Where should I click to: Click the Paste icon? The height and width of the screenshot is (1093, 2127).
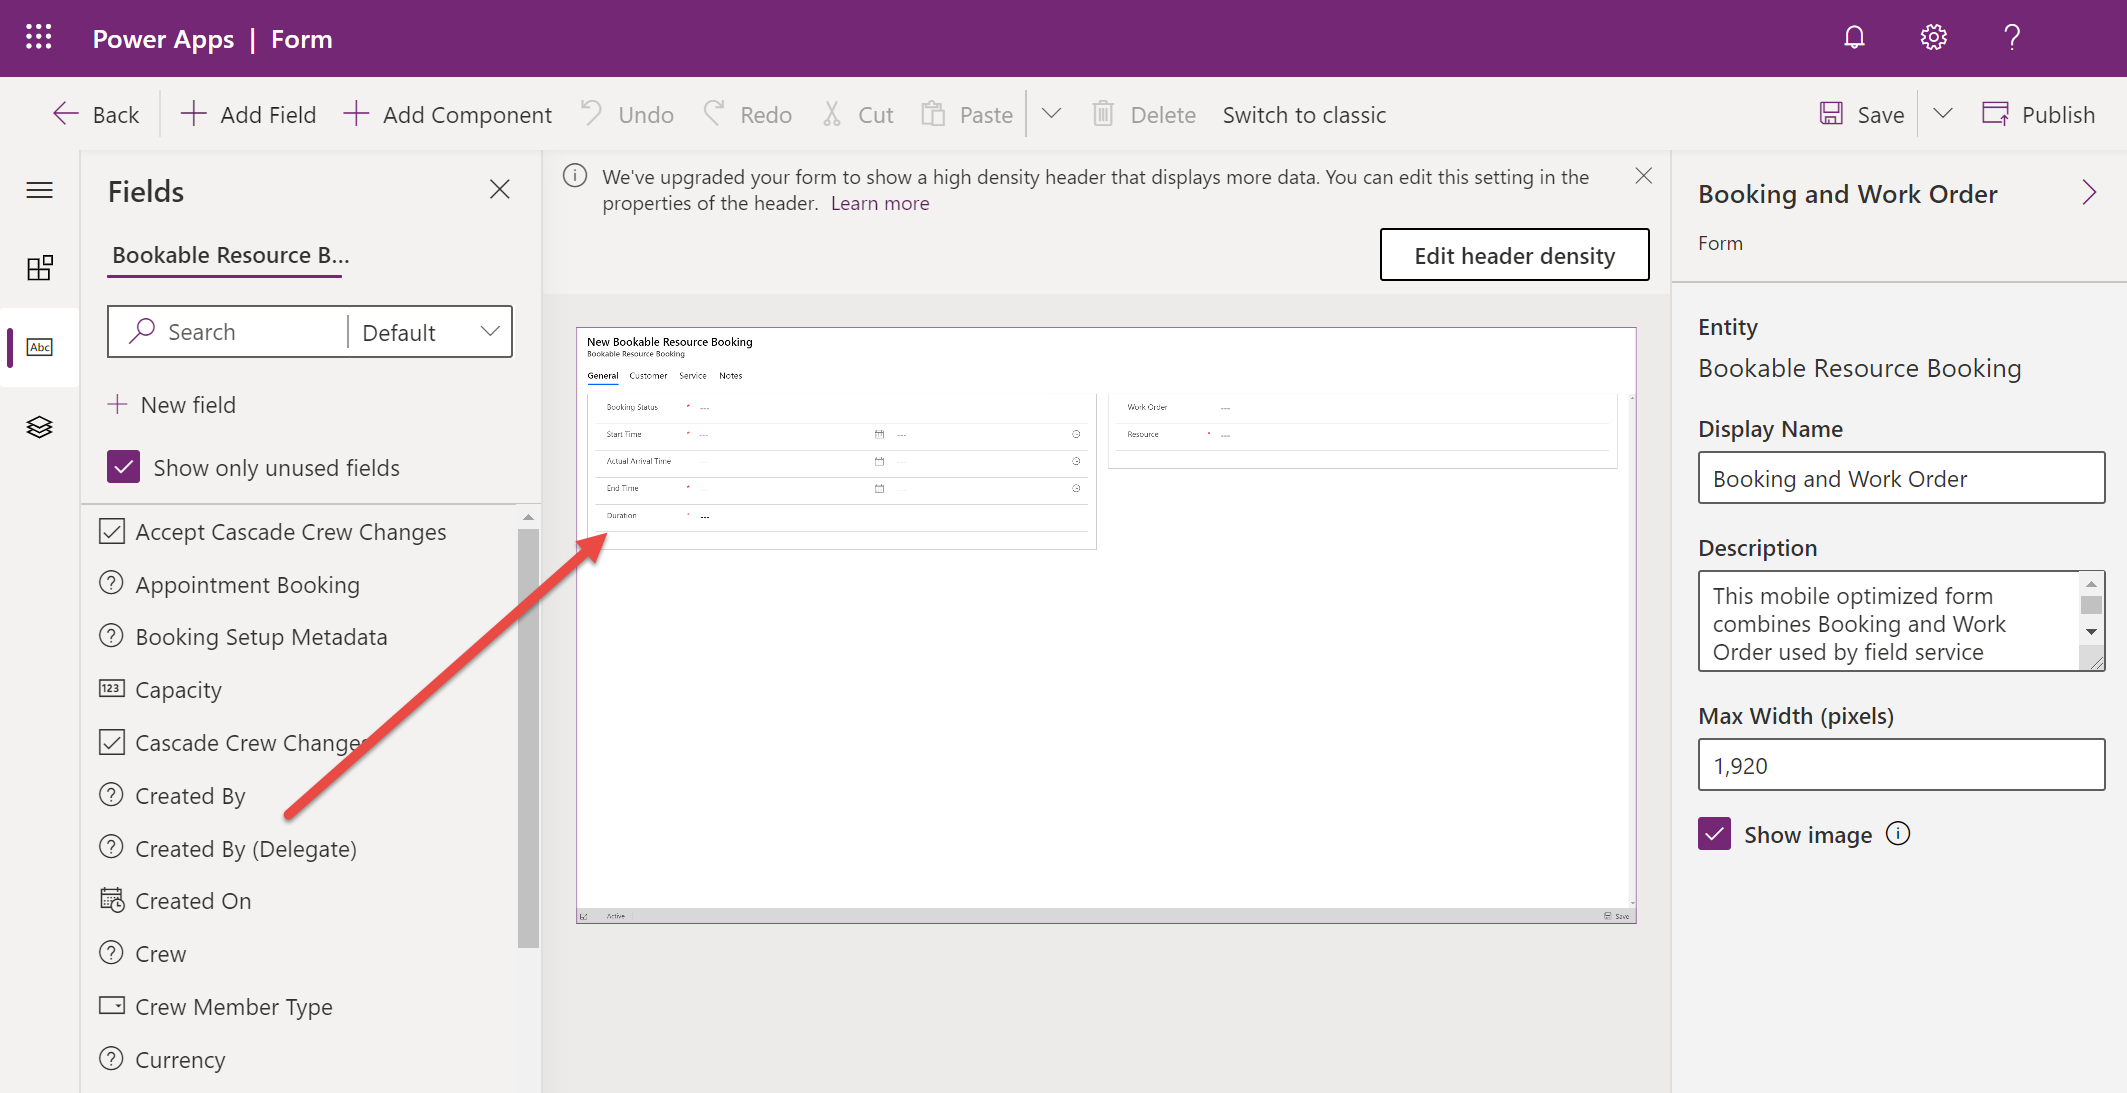932,114
